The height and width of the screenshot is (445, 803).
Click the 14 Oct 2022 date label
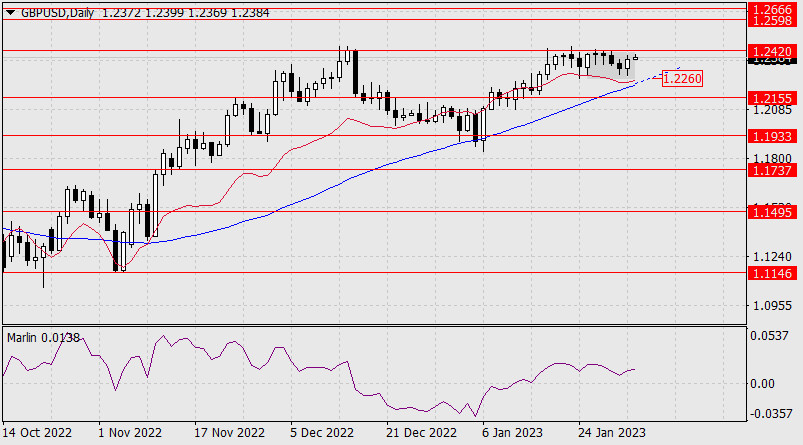pyautogui.click(x=37, y=433)
